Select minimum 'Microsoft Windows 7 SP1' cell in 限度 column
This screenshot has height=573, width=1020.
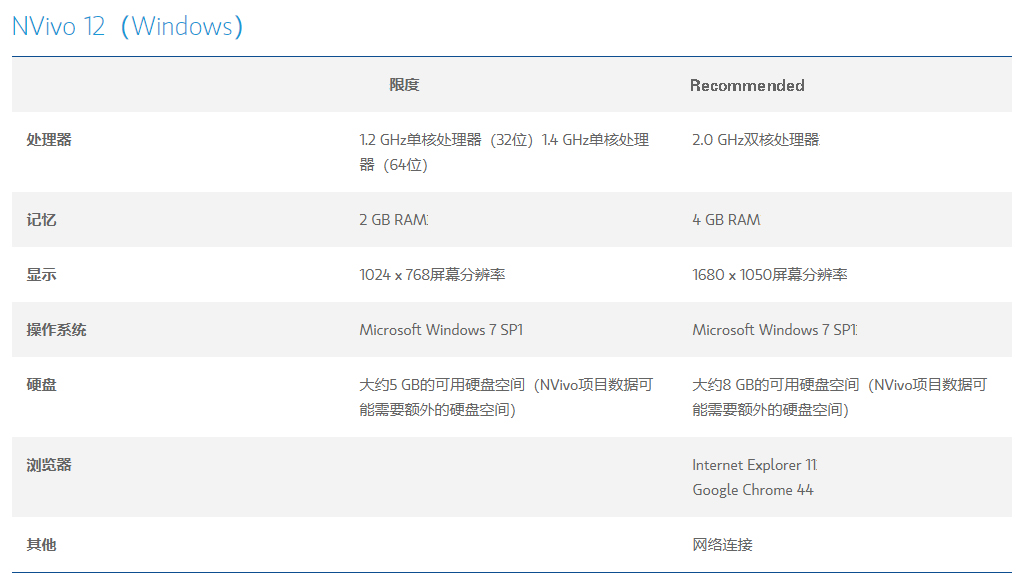coord(441,330)
